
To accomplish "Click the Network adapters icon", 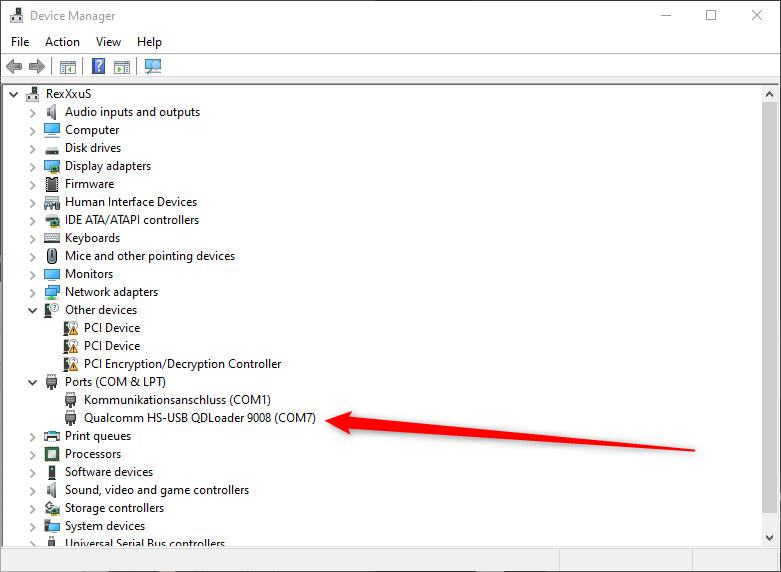I will click(52, 292).
